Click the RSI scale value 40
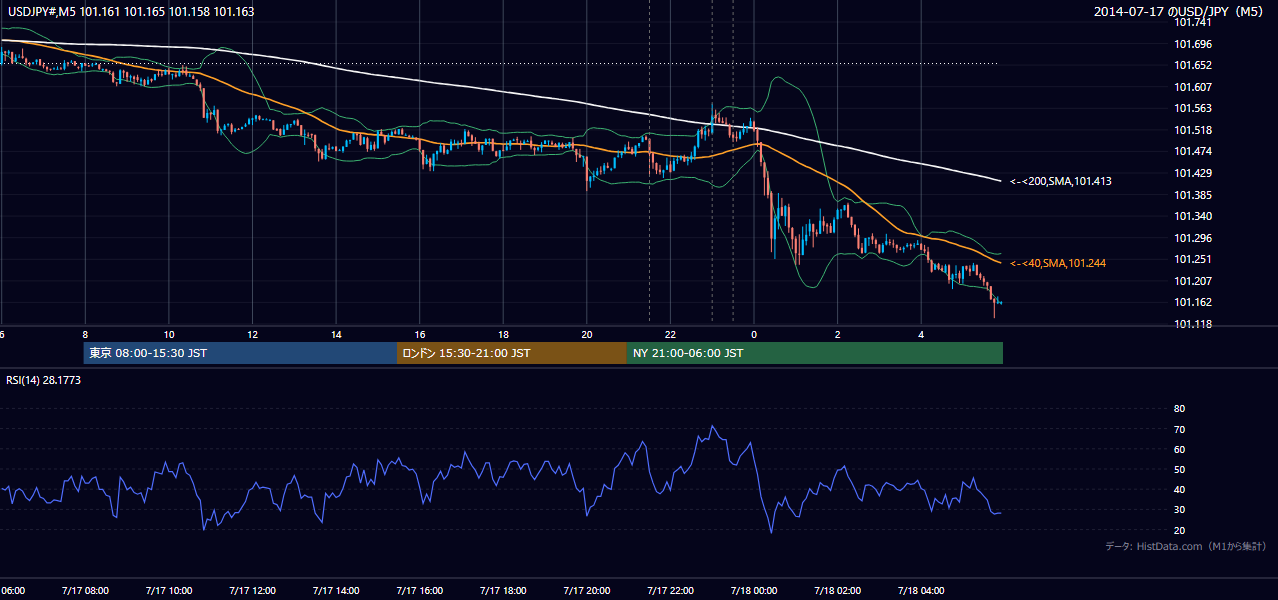The width and height of the screenshot is (1278, 600). point(1179,489)
